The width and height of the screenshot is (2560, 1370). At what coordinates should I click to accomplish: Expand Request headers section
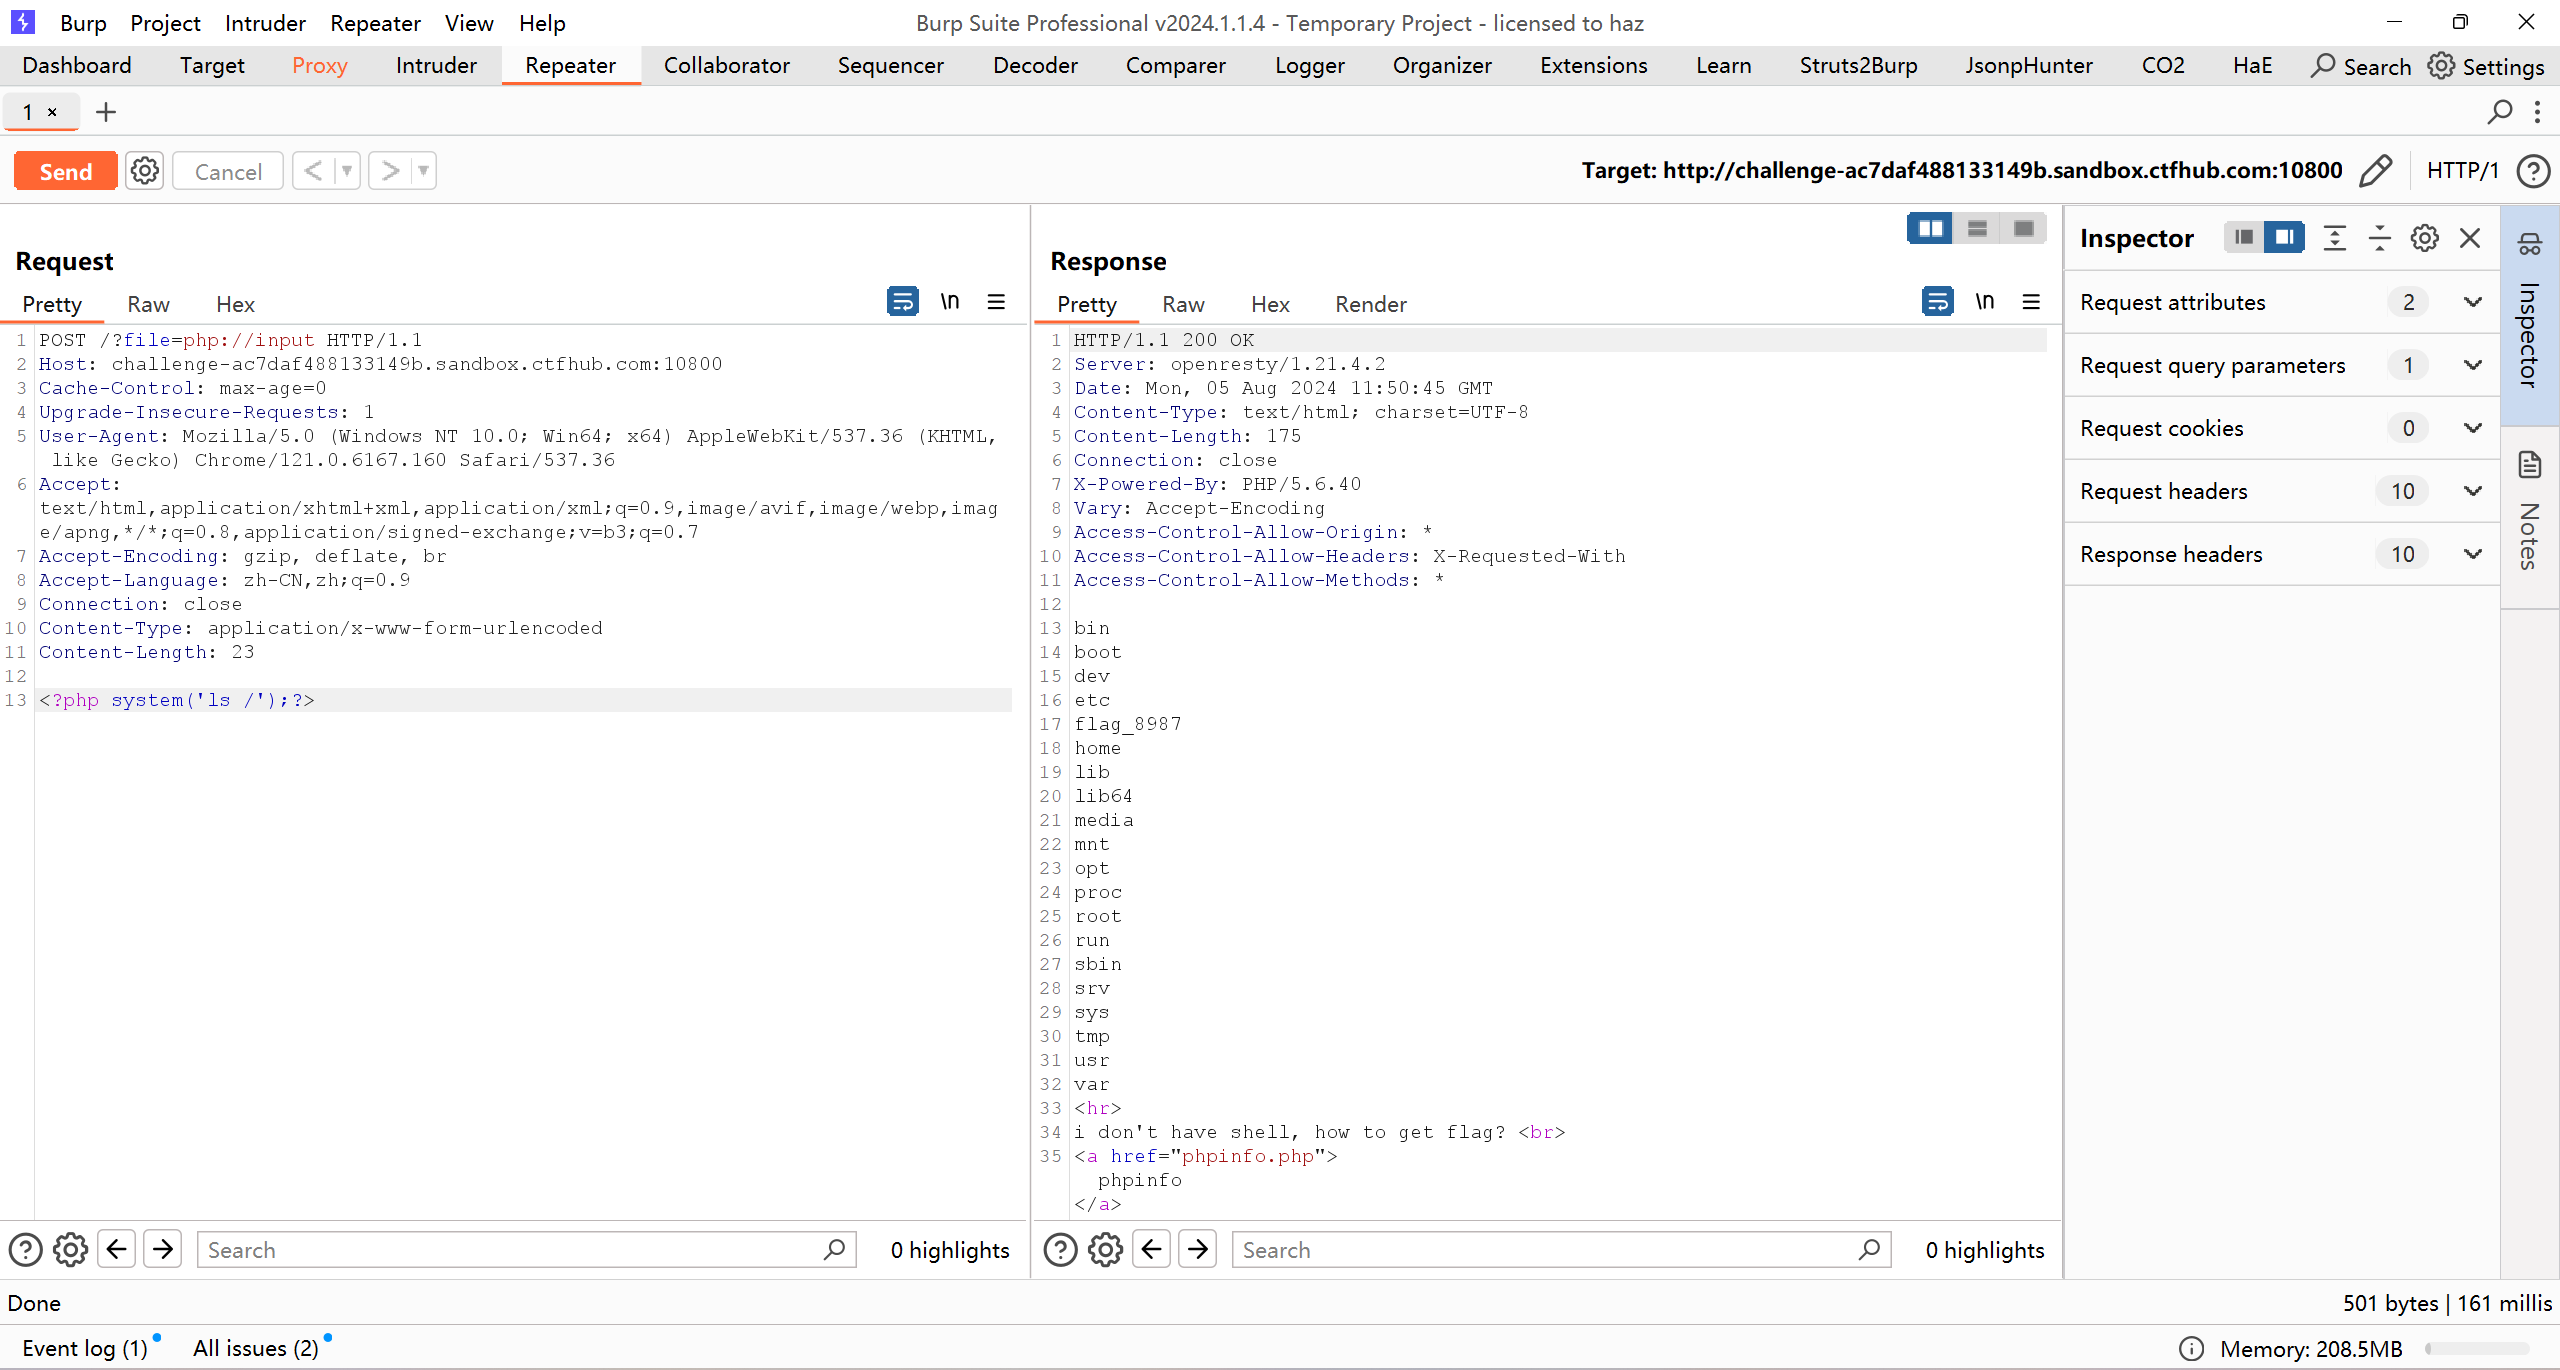(x=2283, y=491)
